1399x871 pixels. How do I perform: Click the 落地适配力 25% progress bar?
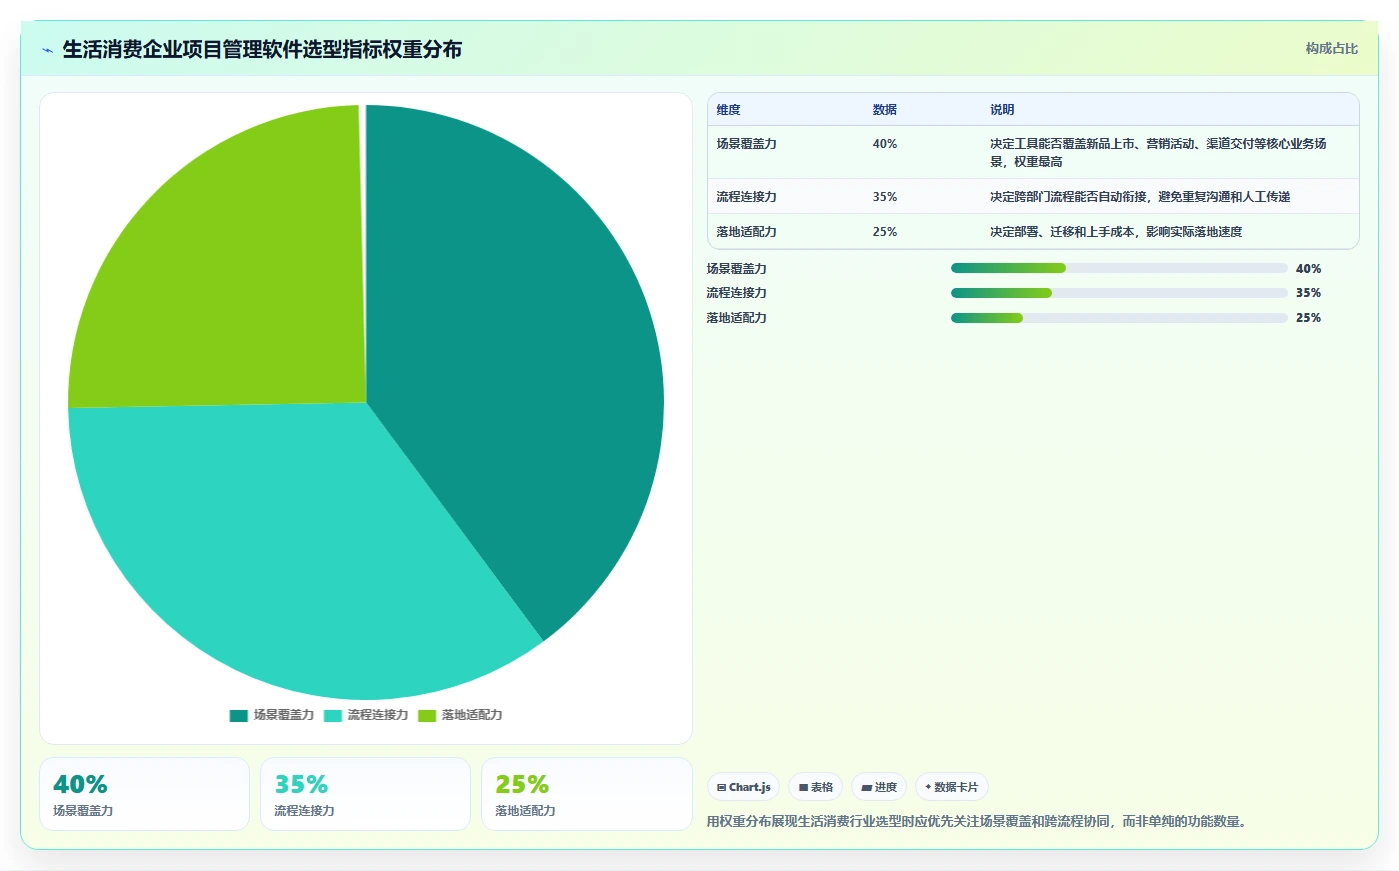[1119, 318]
